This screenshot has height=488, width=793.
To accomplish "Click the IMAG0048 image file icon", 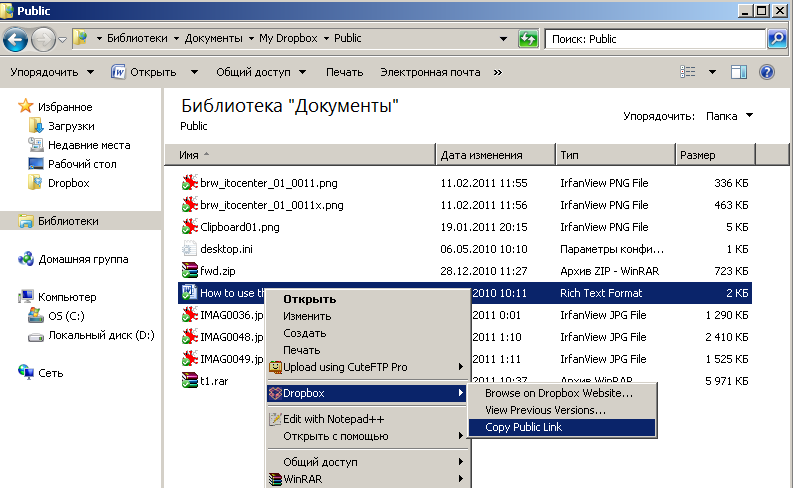I will 190,337.
